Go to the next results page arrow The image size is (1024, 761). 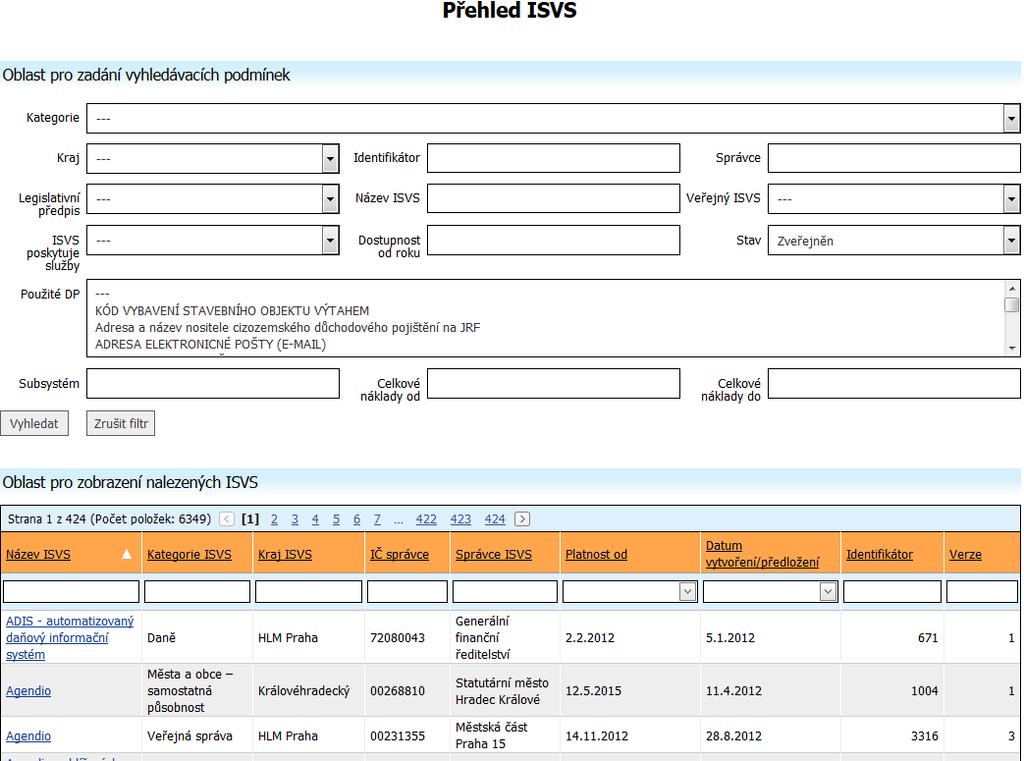(522, 519)
